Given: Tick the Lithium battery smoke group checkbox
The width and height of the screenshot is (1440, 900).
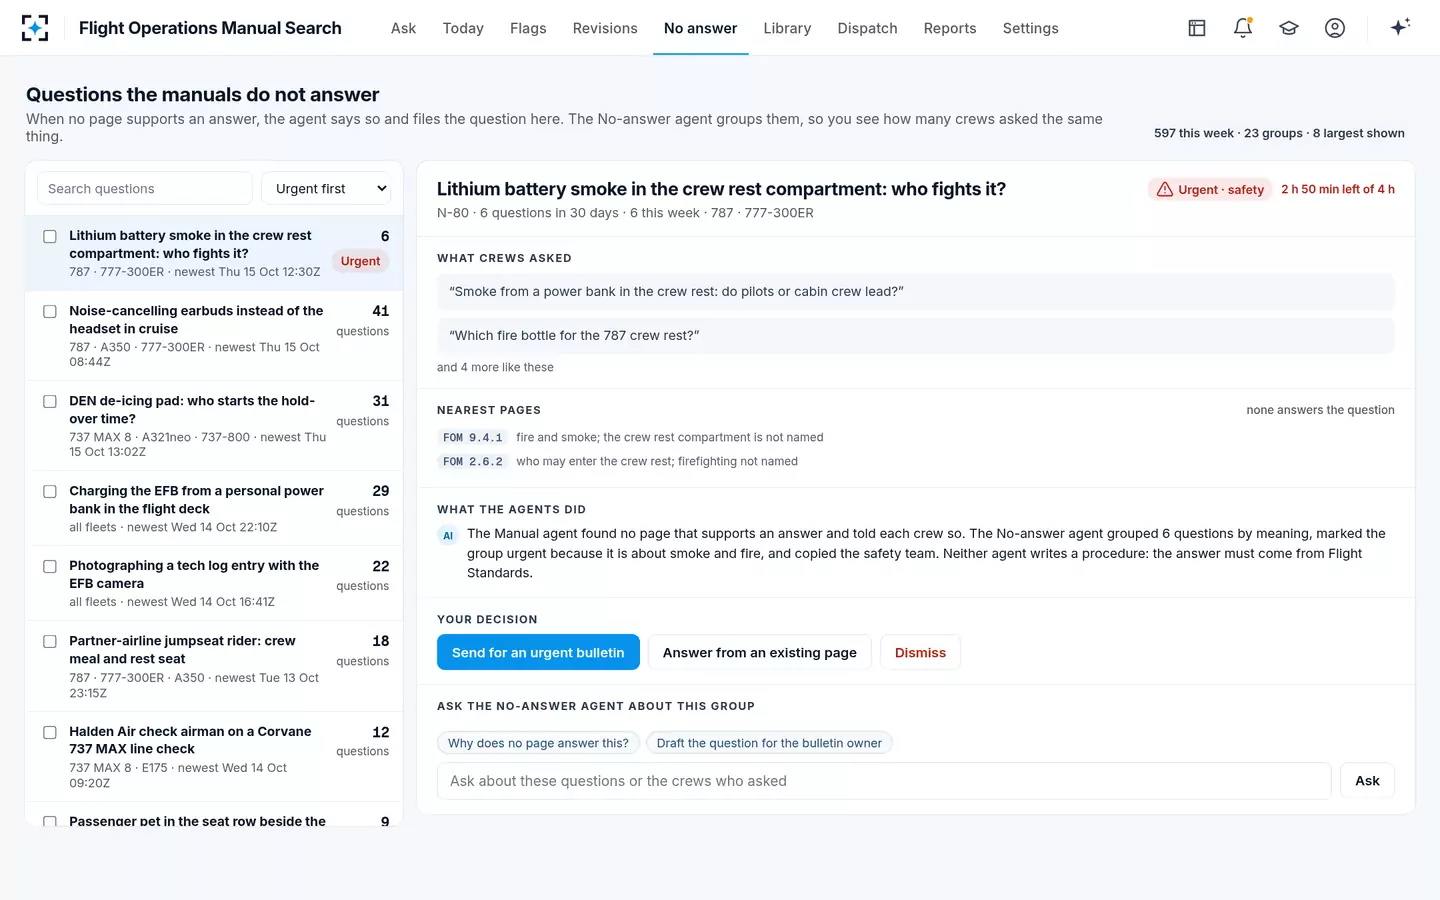Looking at the screenshot, I should [50, 236].
